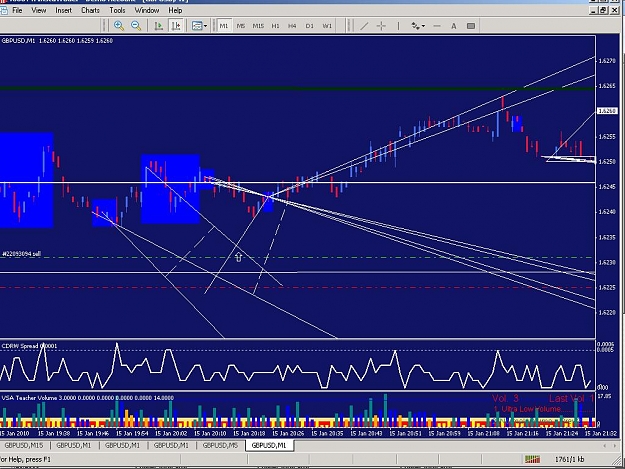Open the Help menu
The image size is (625, 469).
[x=175, y=10]
